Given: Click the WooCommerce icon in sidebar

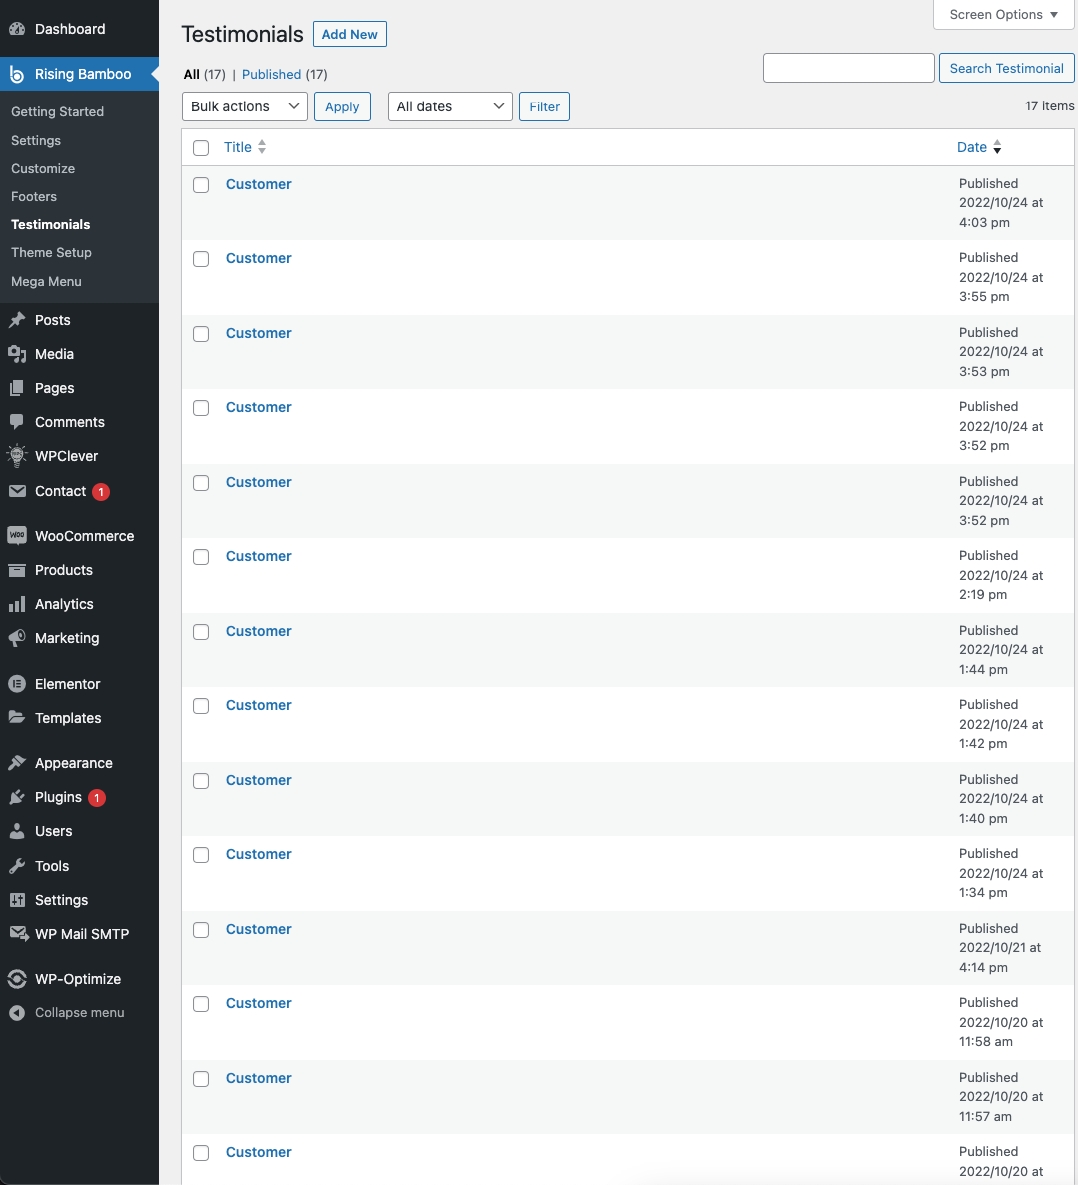Looking at the screenshot, I should [x=17, y=536].
